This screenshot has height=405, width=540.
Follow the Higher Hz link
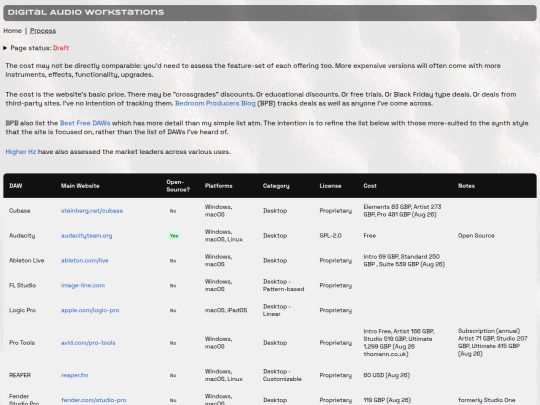21,152
